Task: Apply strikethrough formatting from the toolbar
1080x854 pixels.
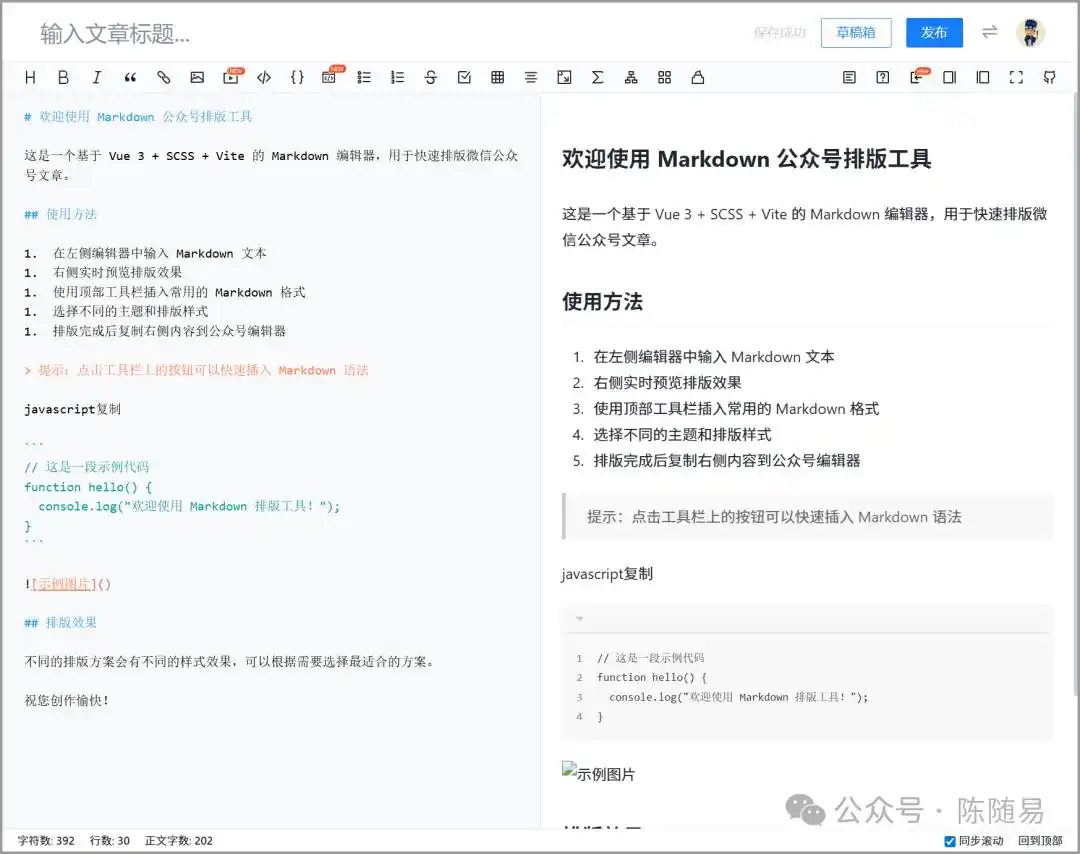Action: (x=429, y=77)
